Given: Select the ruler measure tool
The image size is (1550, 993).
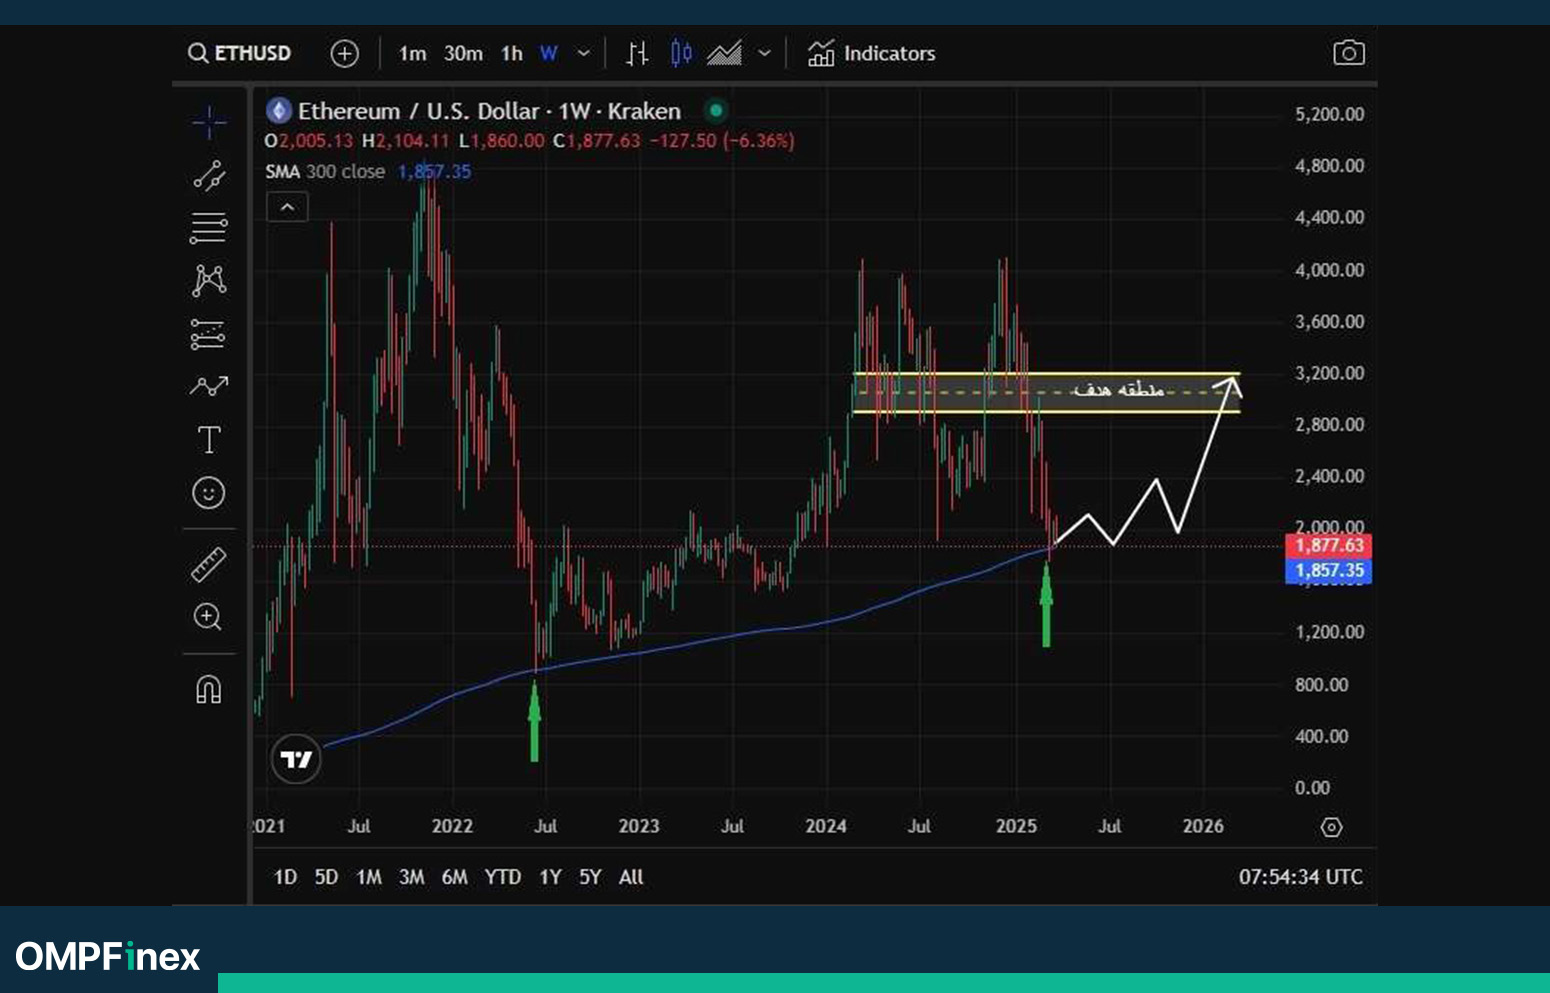Looking at the screenshot, I should (209, 565).
